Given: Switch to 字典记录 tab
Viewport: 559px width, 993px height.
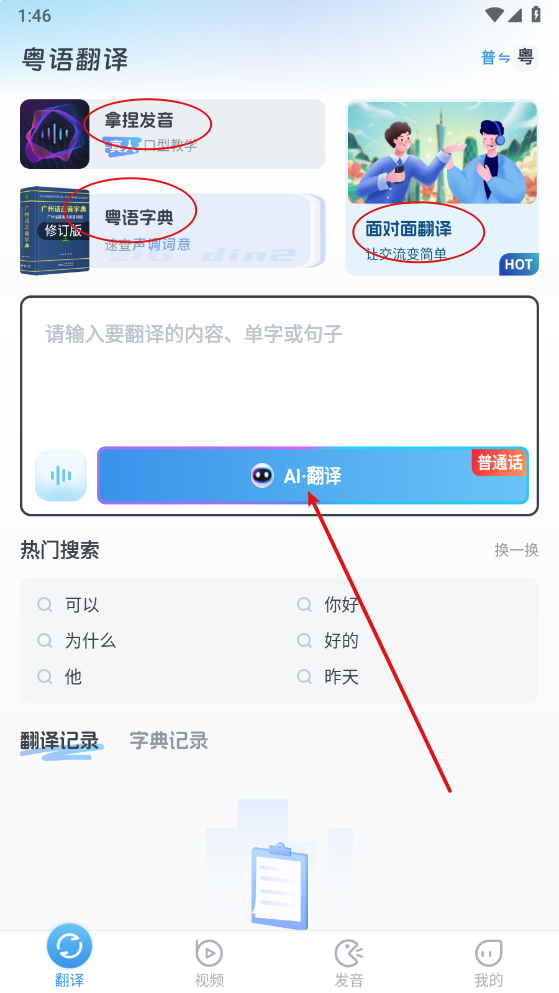Looking at the screenshot, I should (x=168, y=740).
